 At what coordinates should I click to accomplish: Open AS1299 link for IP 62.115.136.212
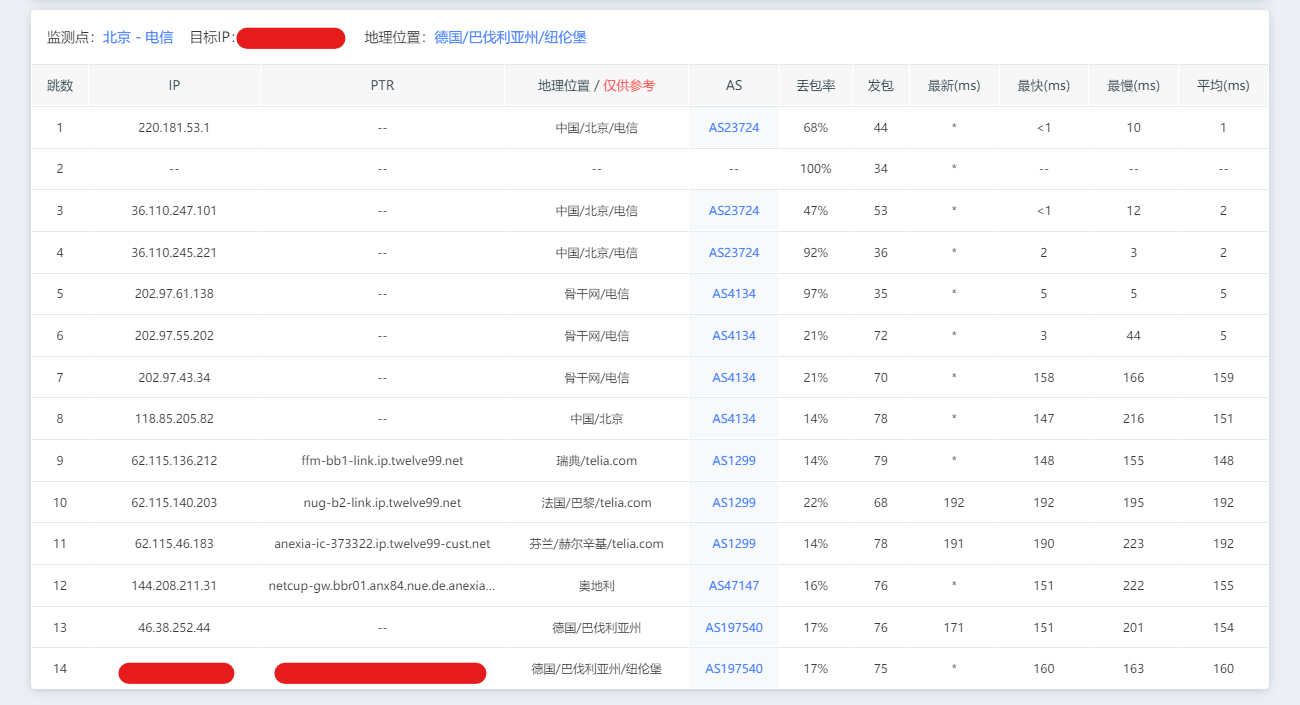pos(734,461)
